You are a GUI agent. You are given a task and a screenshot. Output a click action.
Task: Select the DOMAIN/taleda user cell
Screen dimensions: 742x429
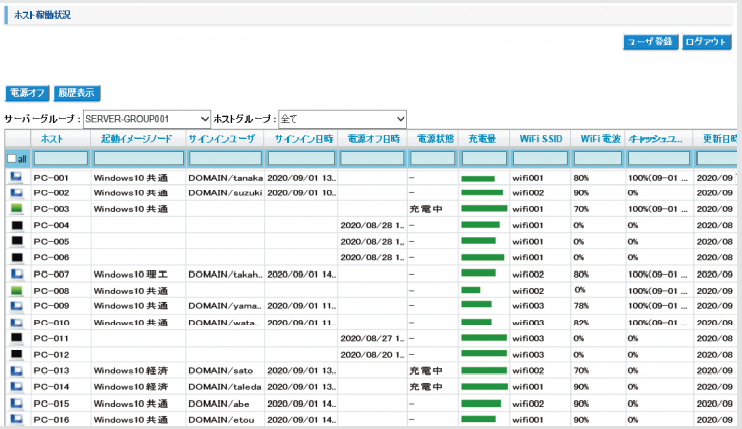(225, 386)
